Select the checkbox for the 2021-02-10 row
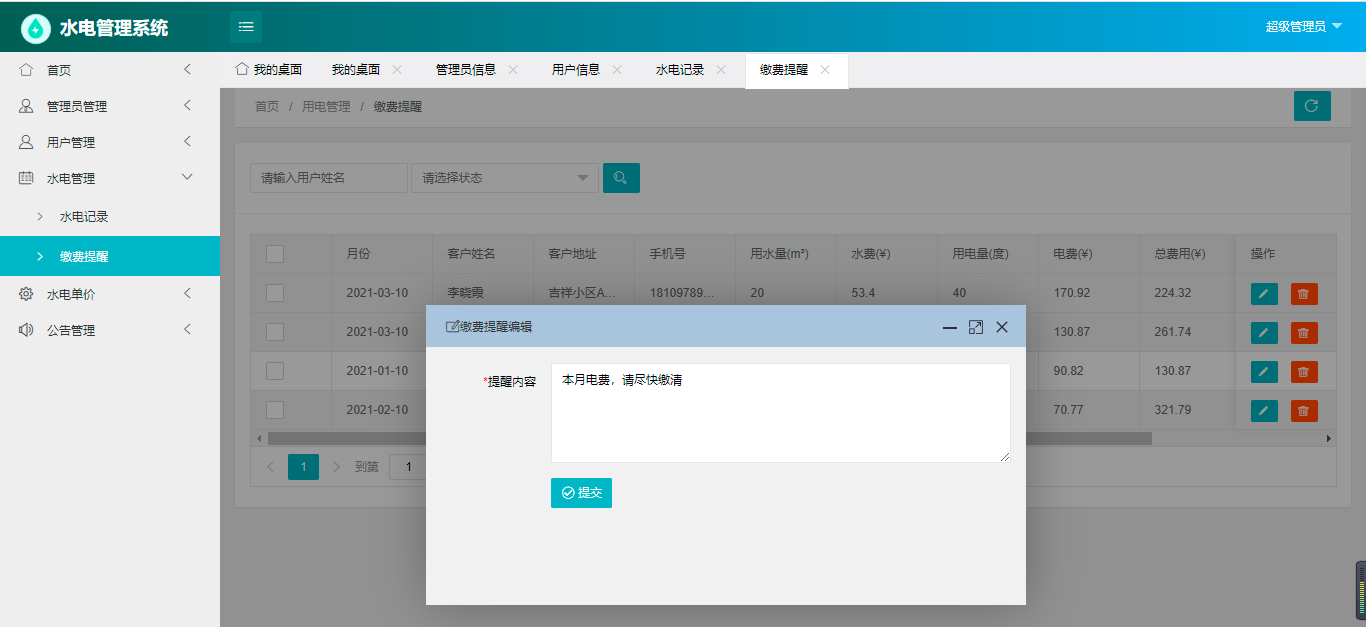 (x=275, y=410)
